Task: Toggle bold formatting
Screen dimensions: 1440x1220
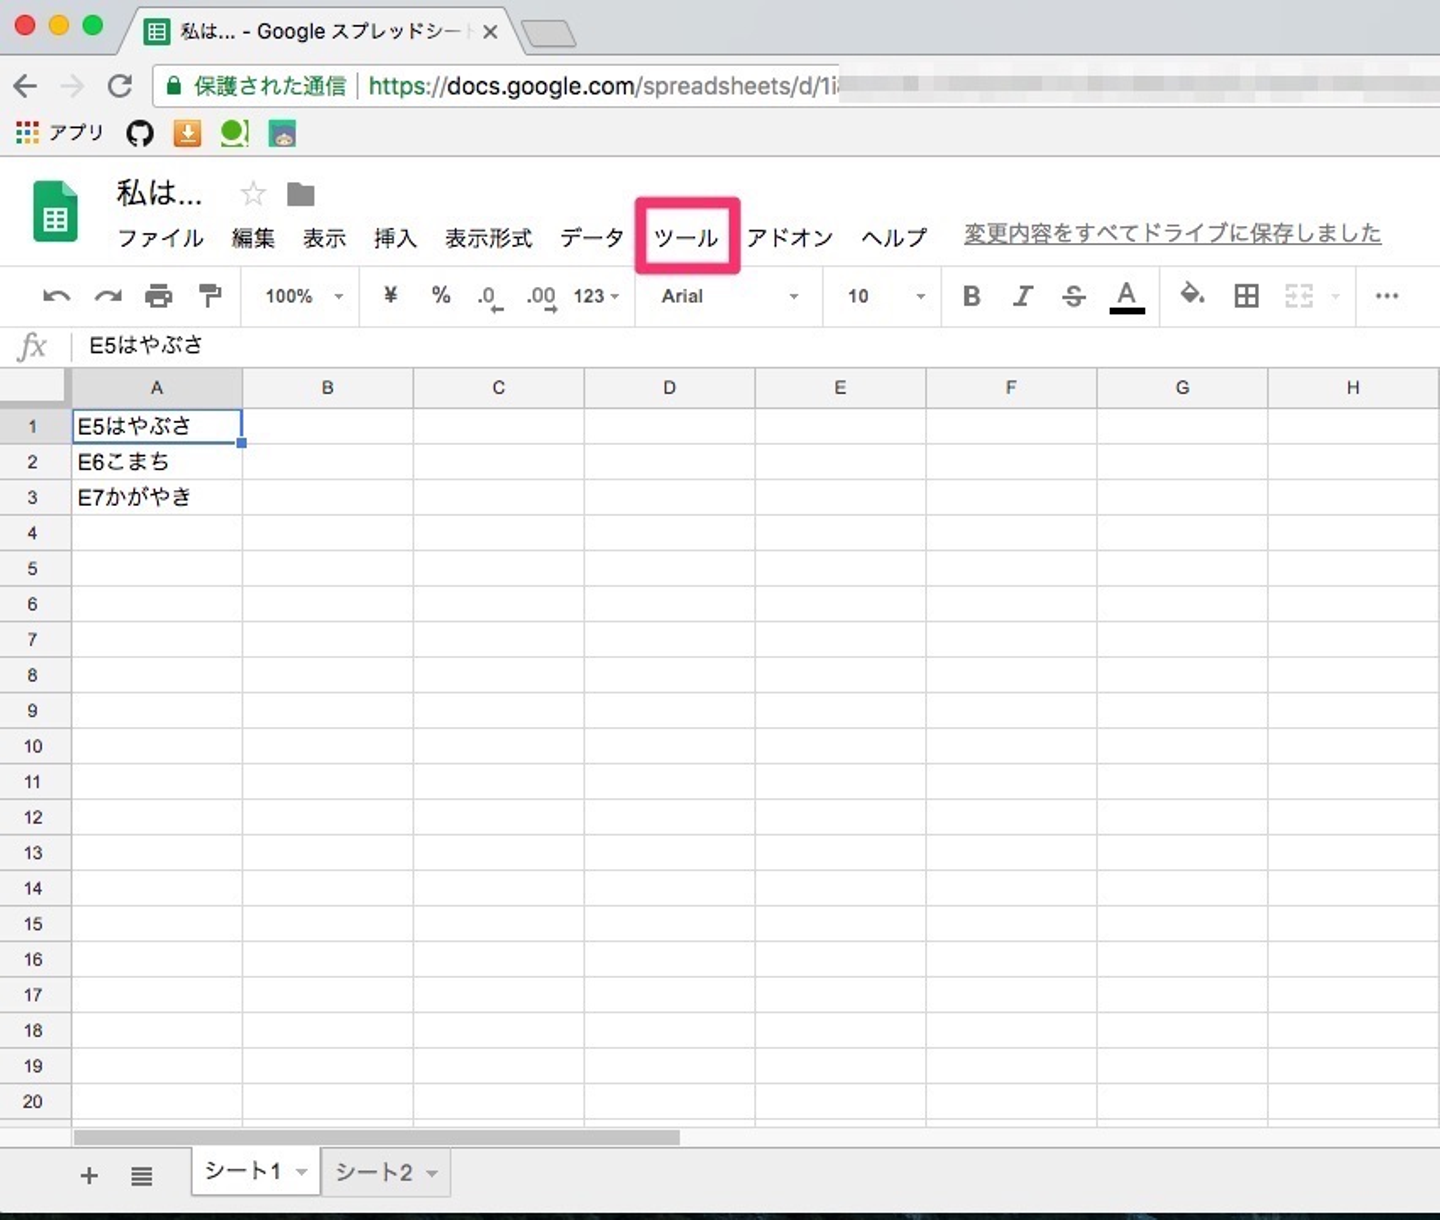Action: (971, 296)
